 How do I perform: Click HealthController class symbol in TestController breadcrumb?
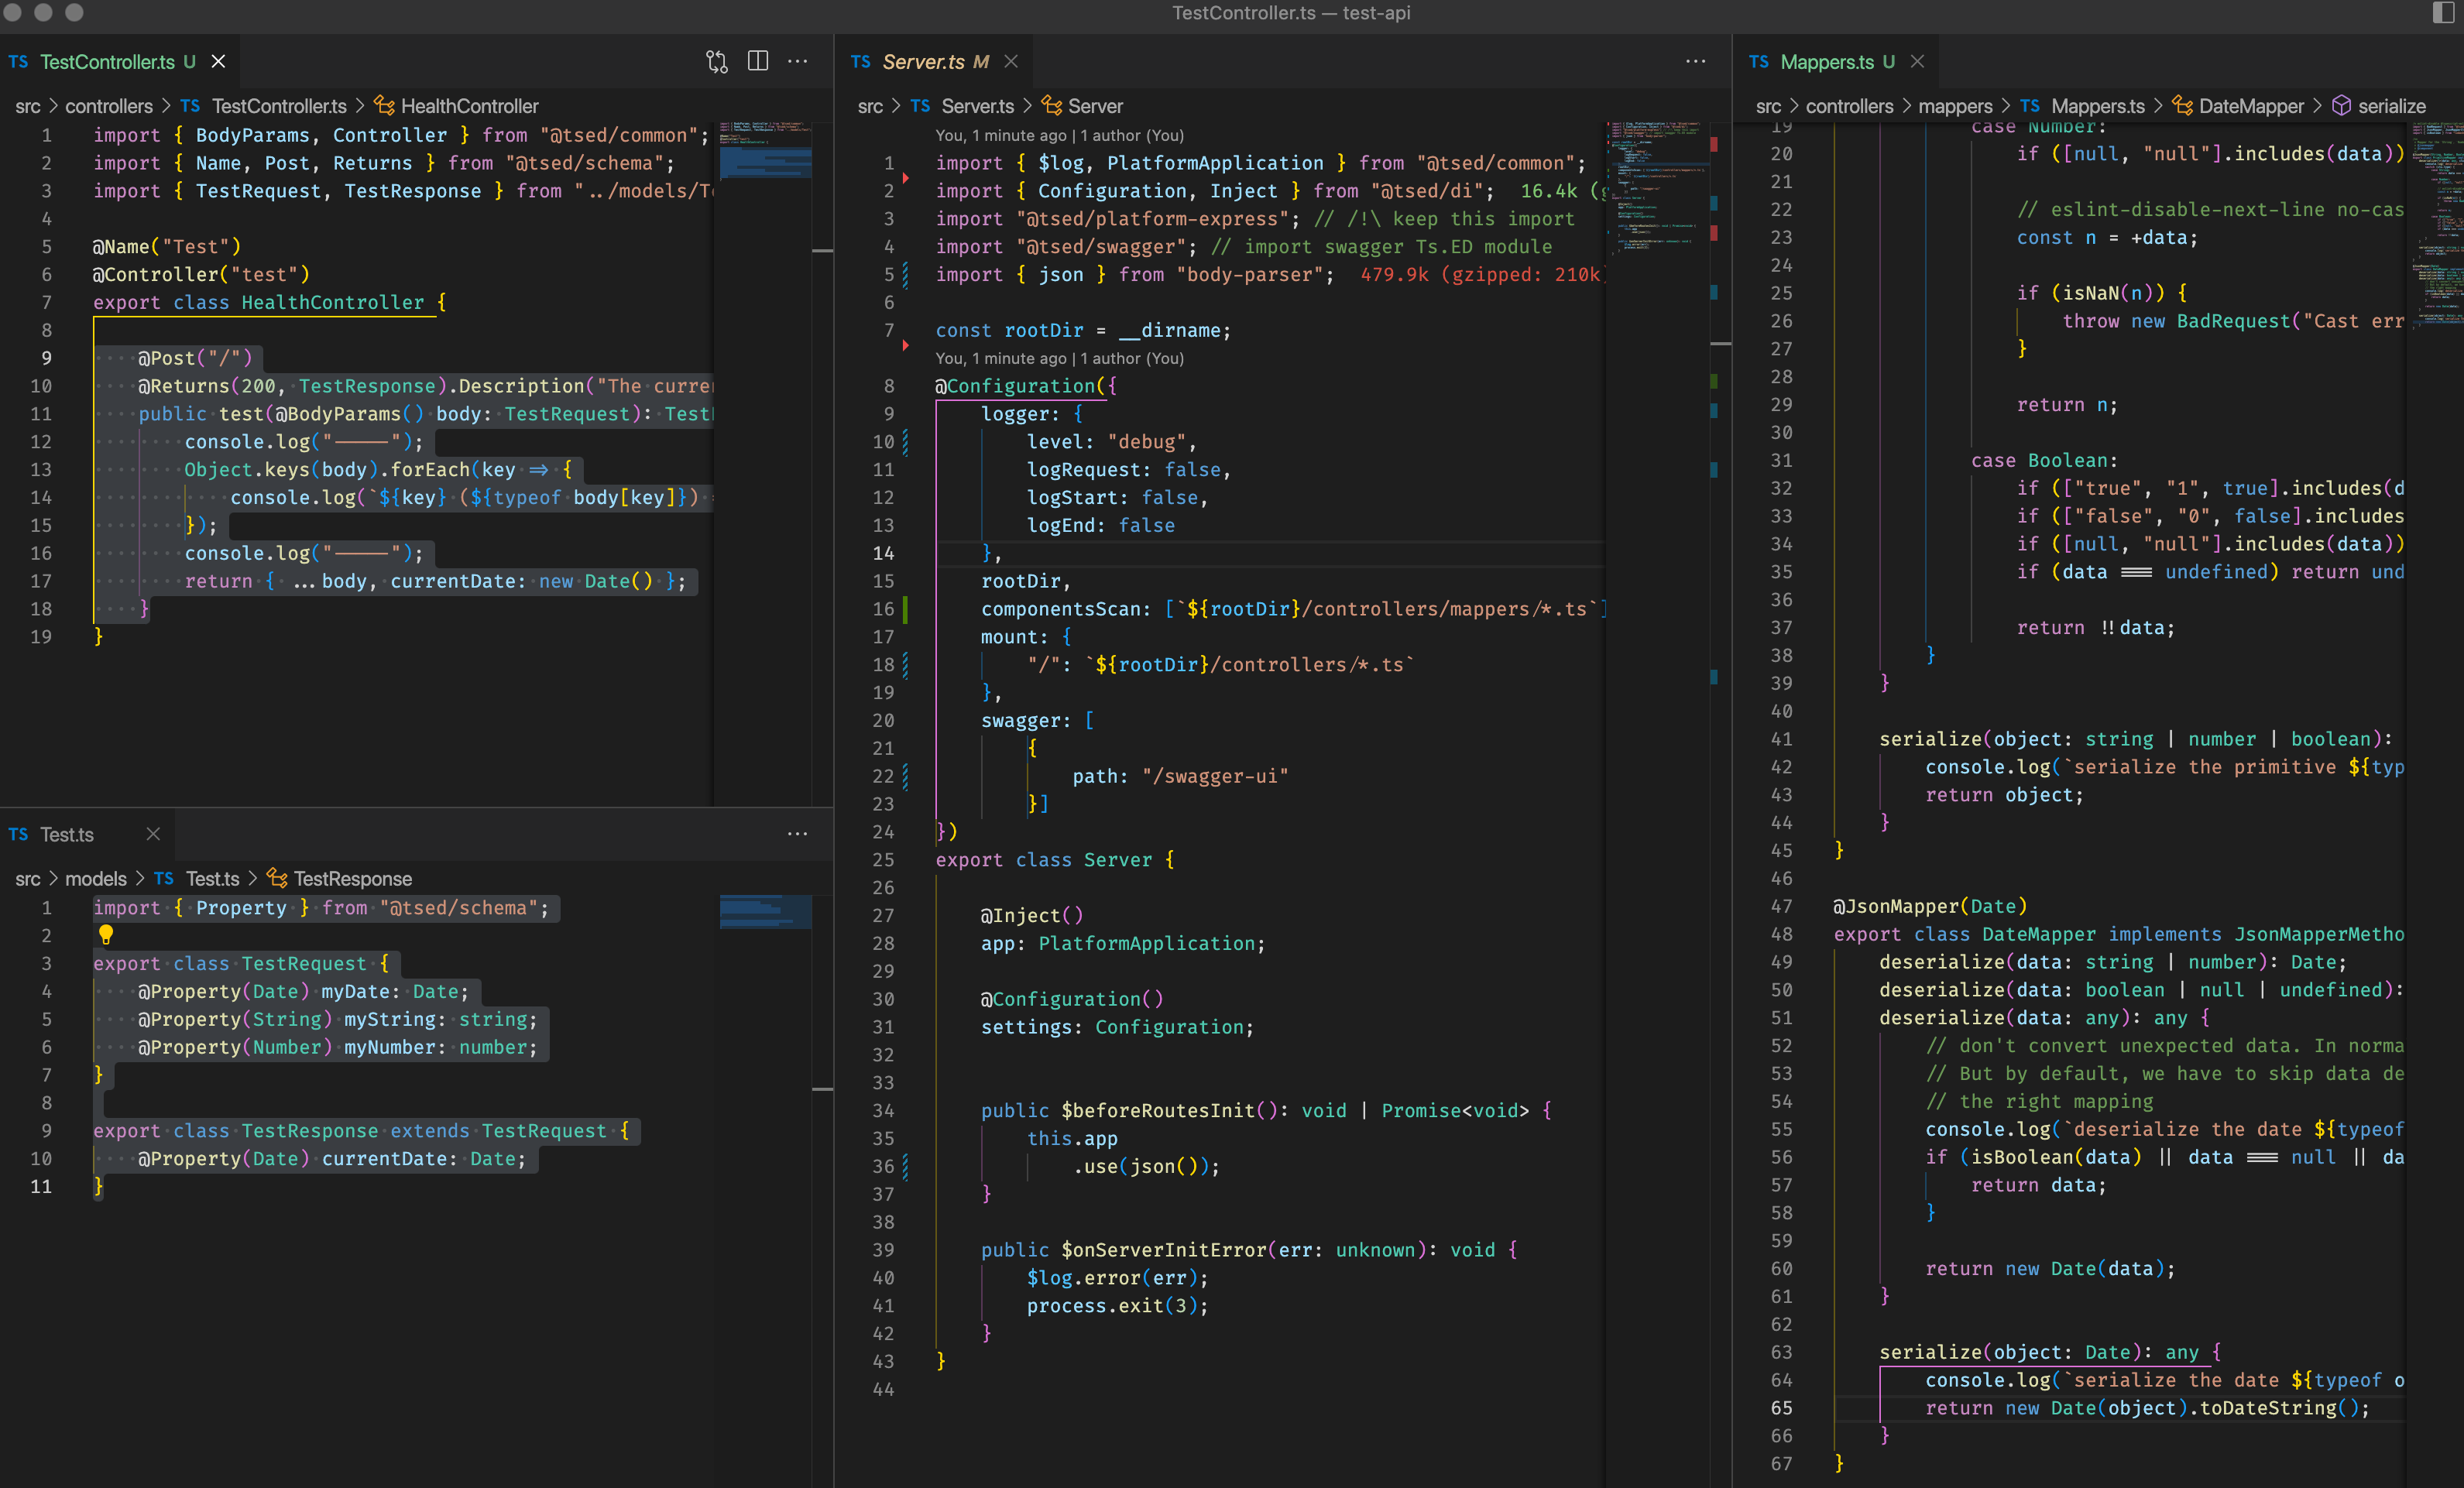[x=470, y=106]
